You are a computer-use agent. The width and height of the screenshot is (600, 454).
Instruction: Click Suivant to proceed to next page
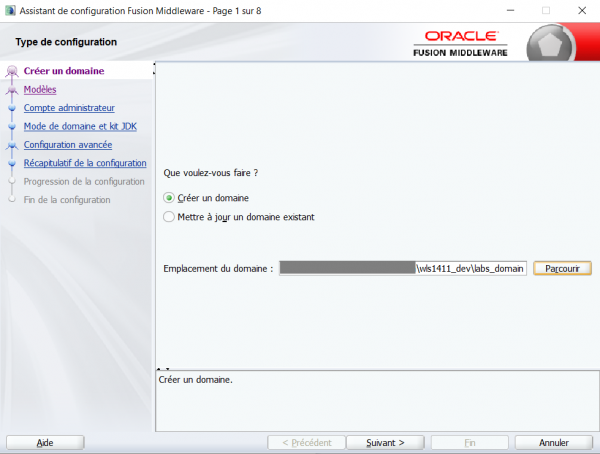click(x=385, y=443)
